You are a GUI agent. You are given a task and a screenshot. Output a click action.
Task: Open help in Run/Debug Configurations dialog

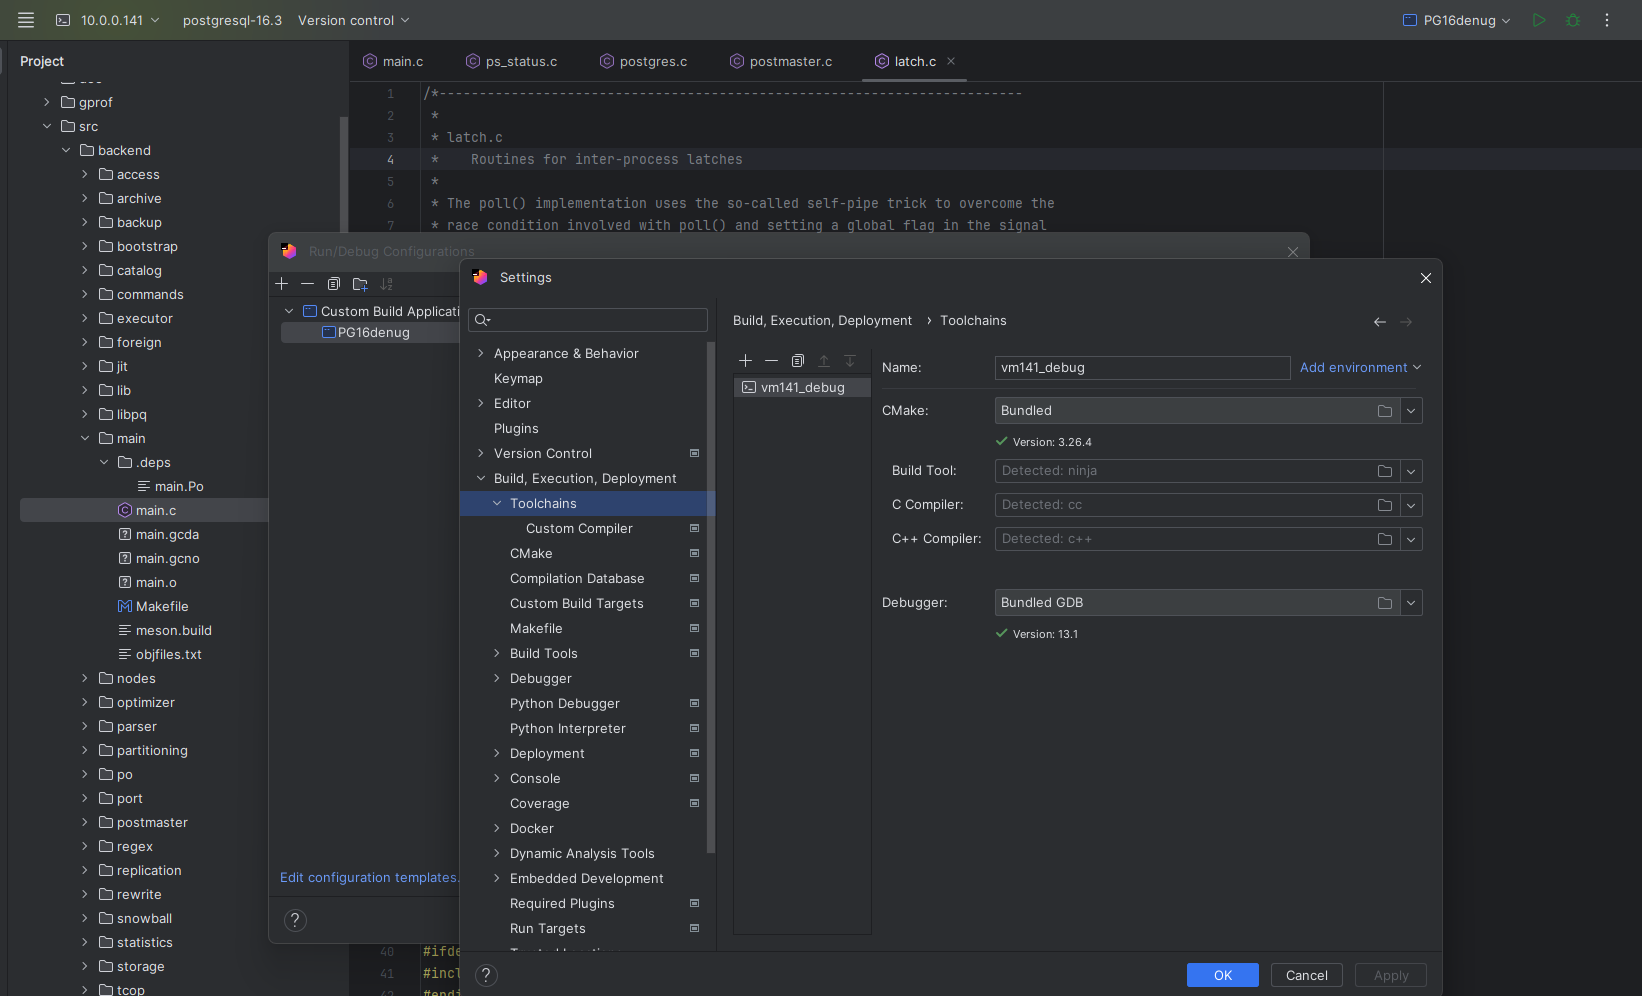295,920
